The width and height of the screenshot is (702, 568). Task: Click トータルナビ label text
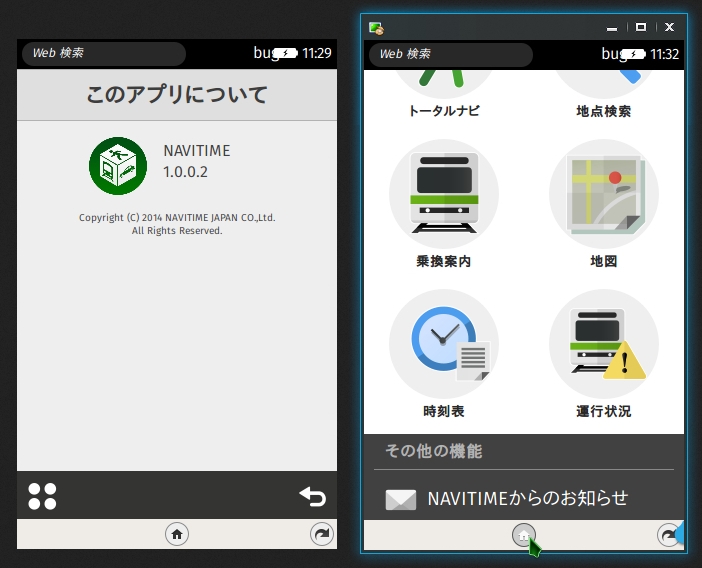point(444,111)
